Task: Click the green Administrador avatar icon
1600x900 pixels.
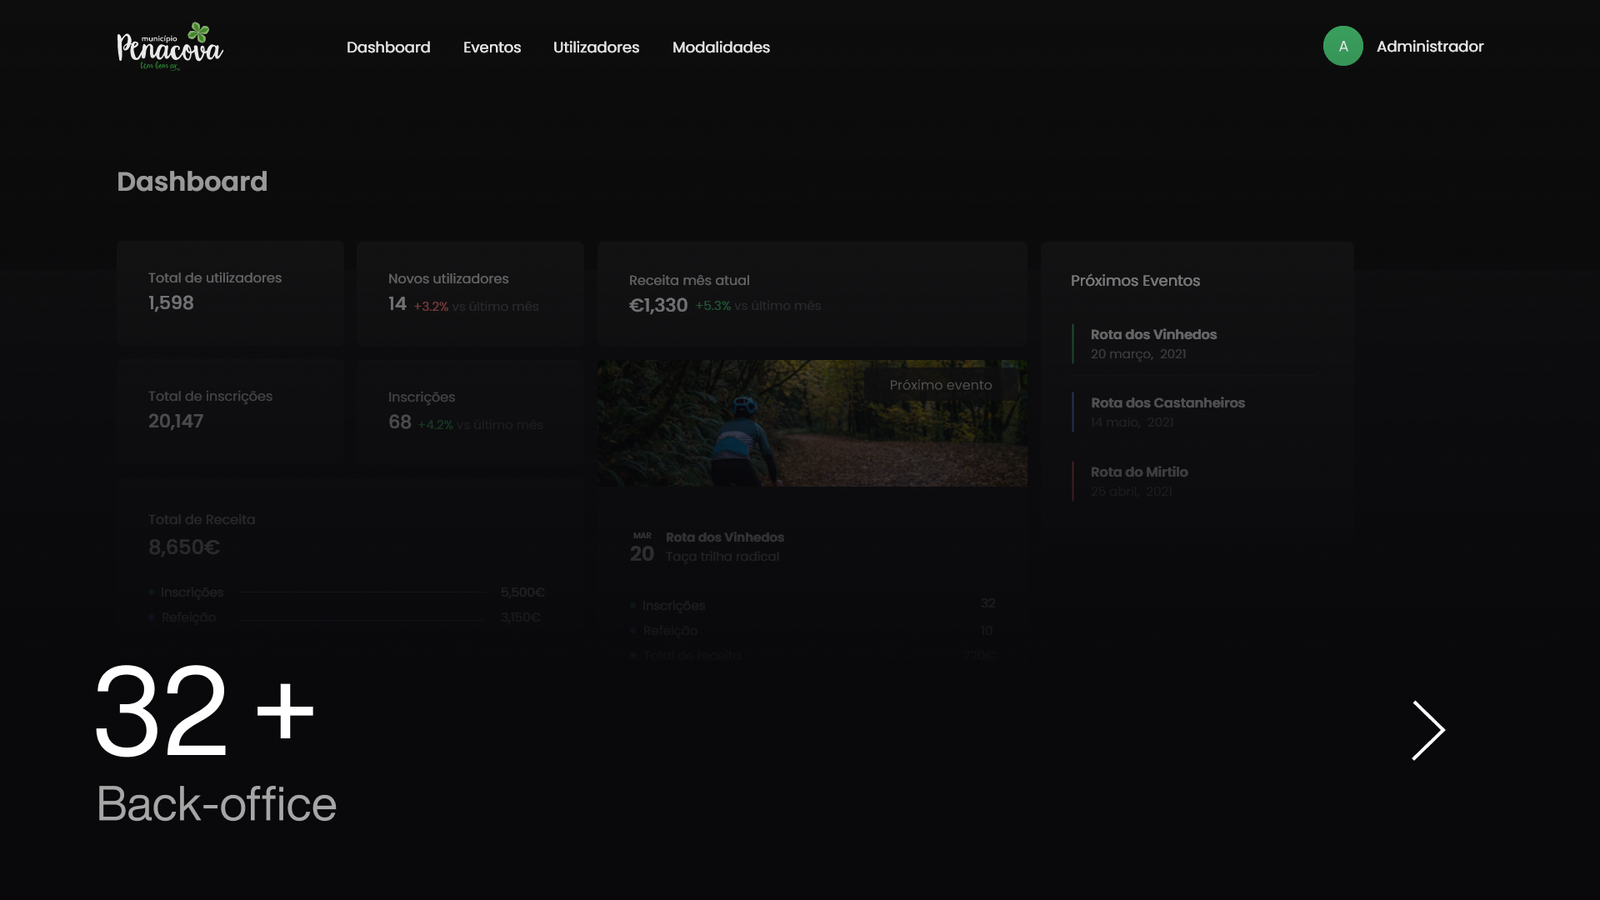Action: pos(1343,45)
